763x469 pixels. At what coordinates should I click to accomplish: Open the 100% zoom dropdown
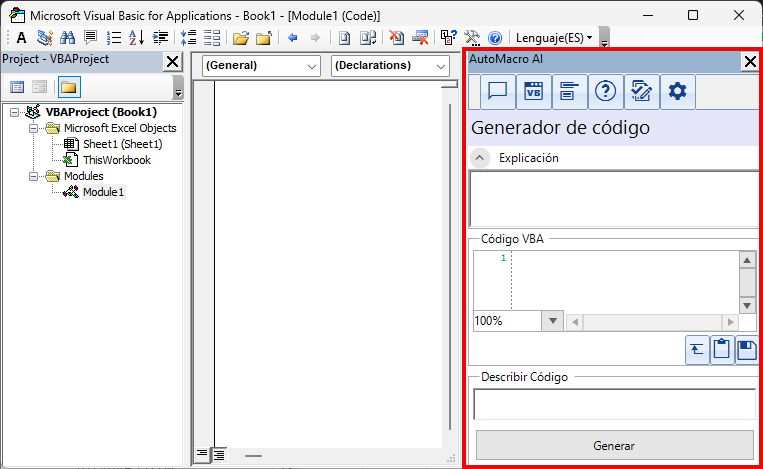coord(552,321)
